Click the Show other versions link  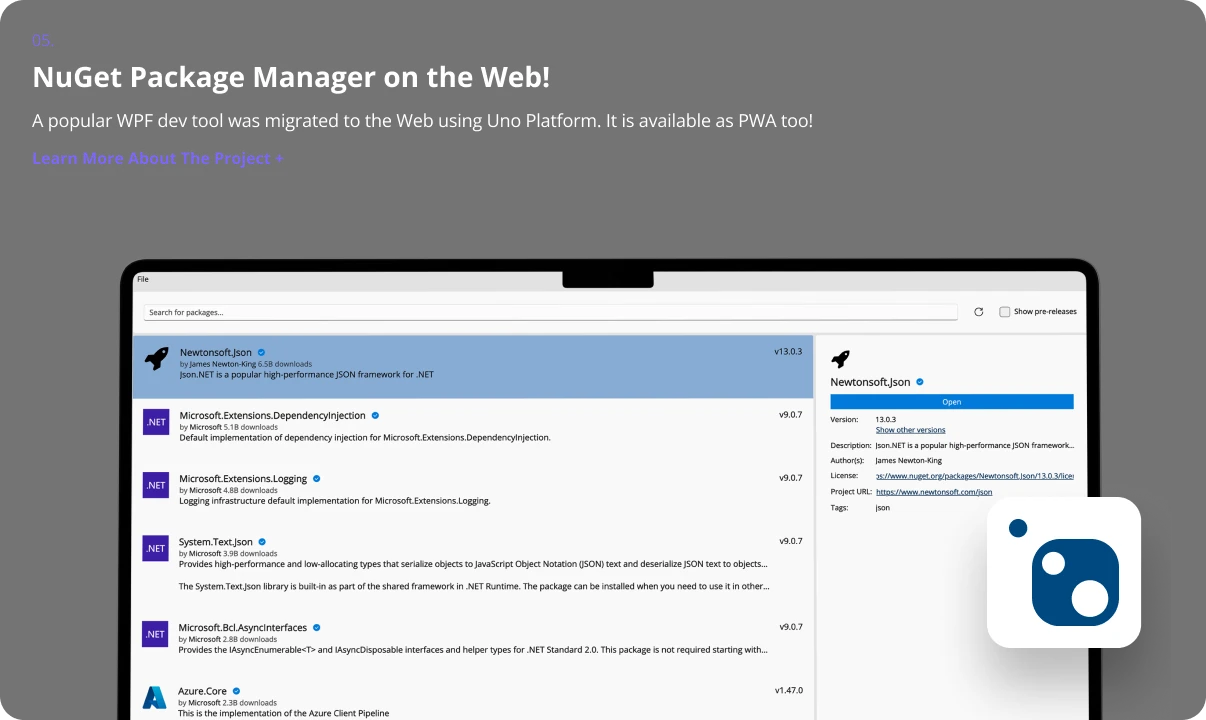(910, 430)
